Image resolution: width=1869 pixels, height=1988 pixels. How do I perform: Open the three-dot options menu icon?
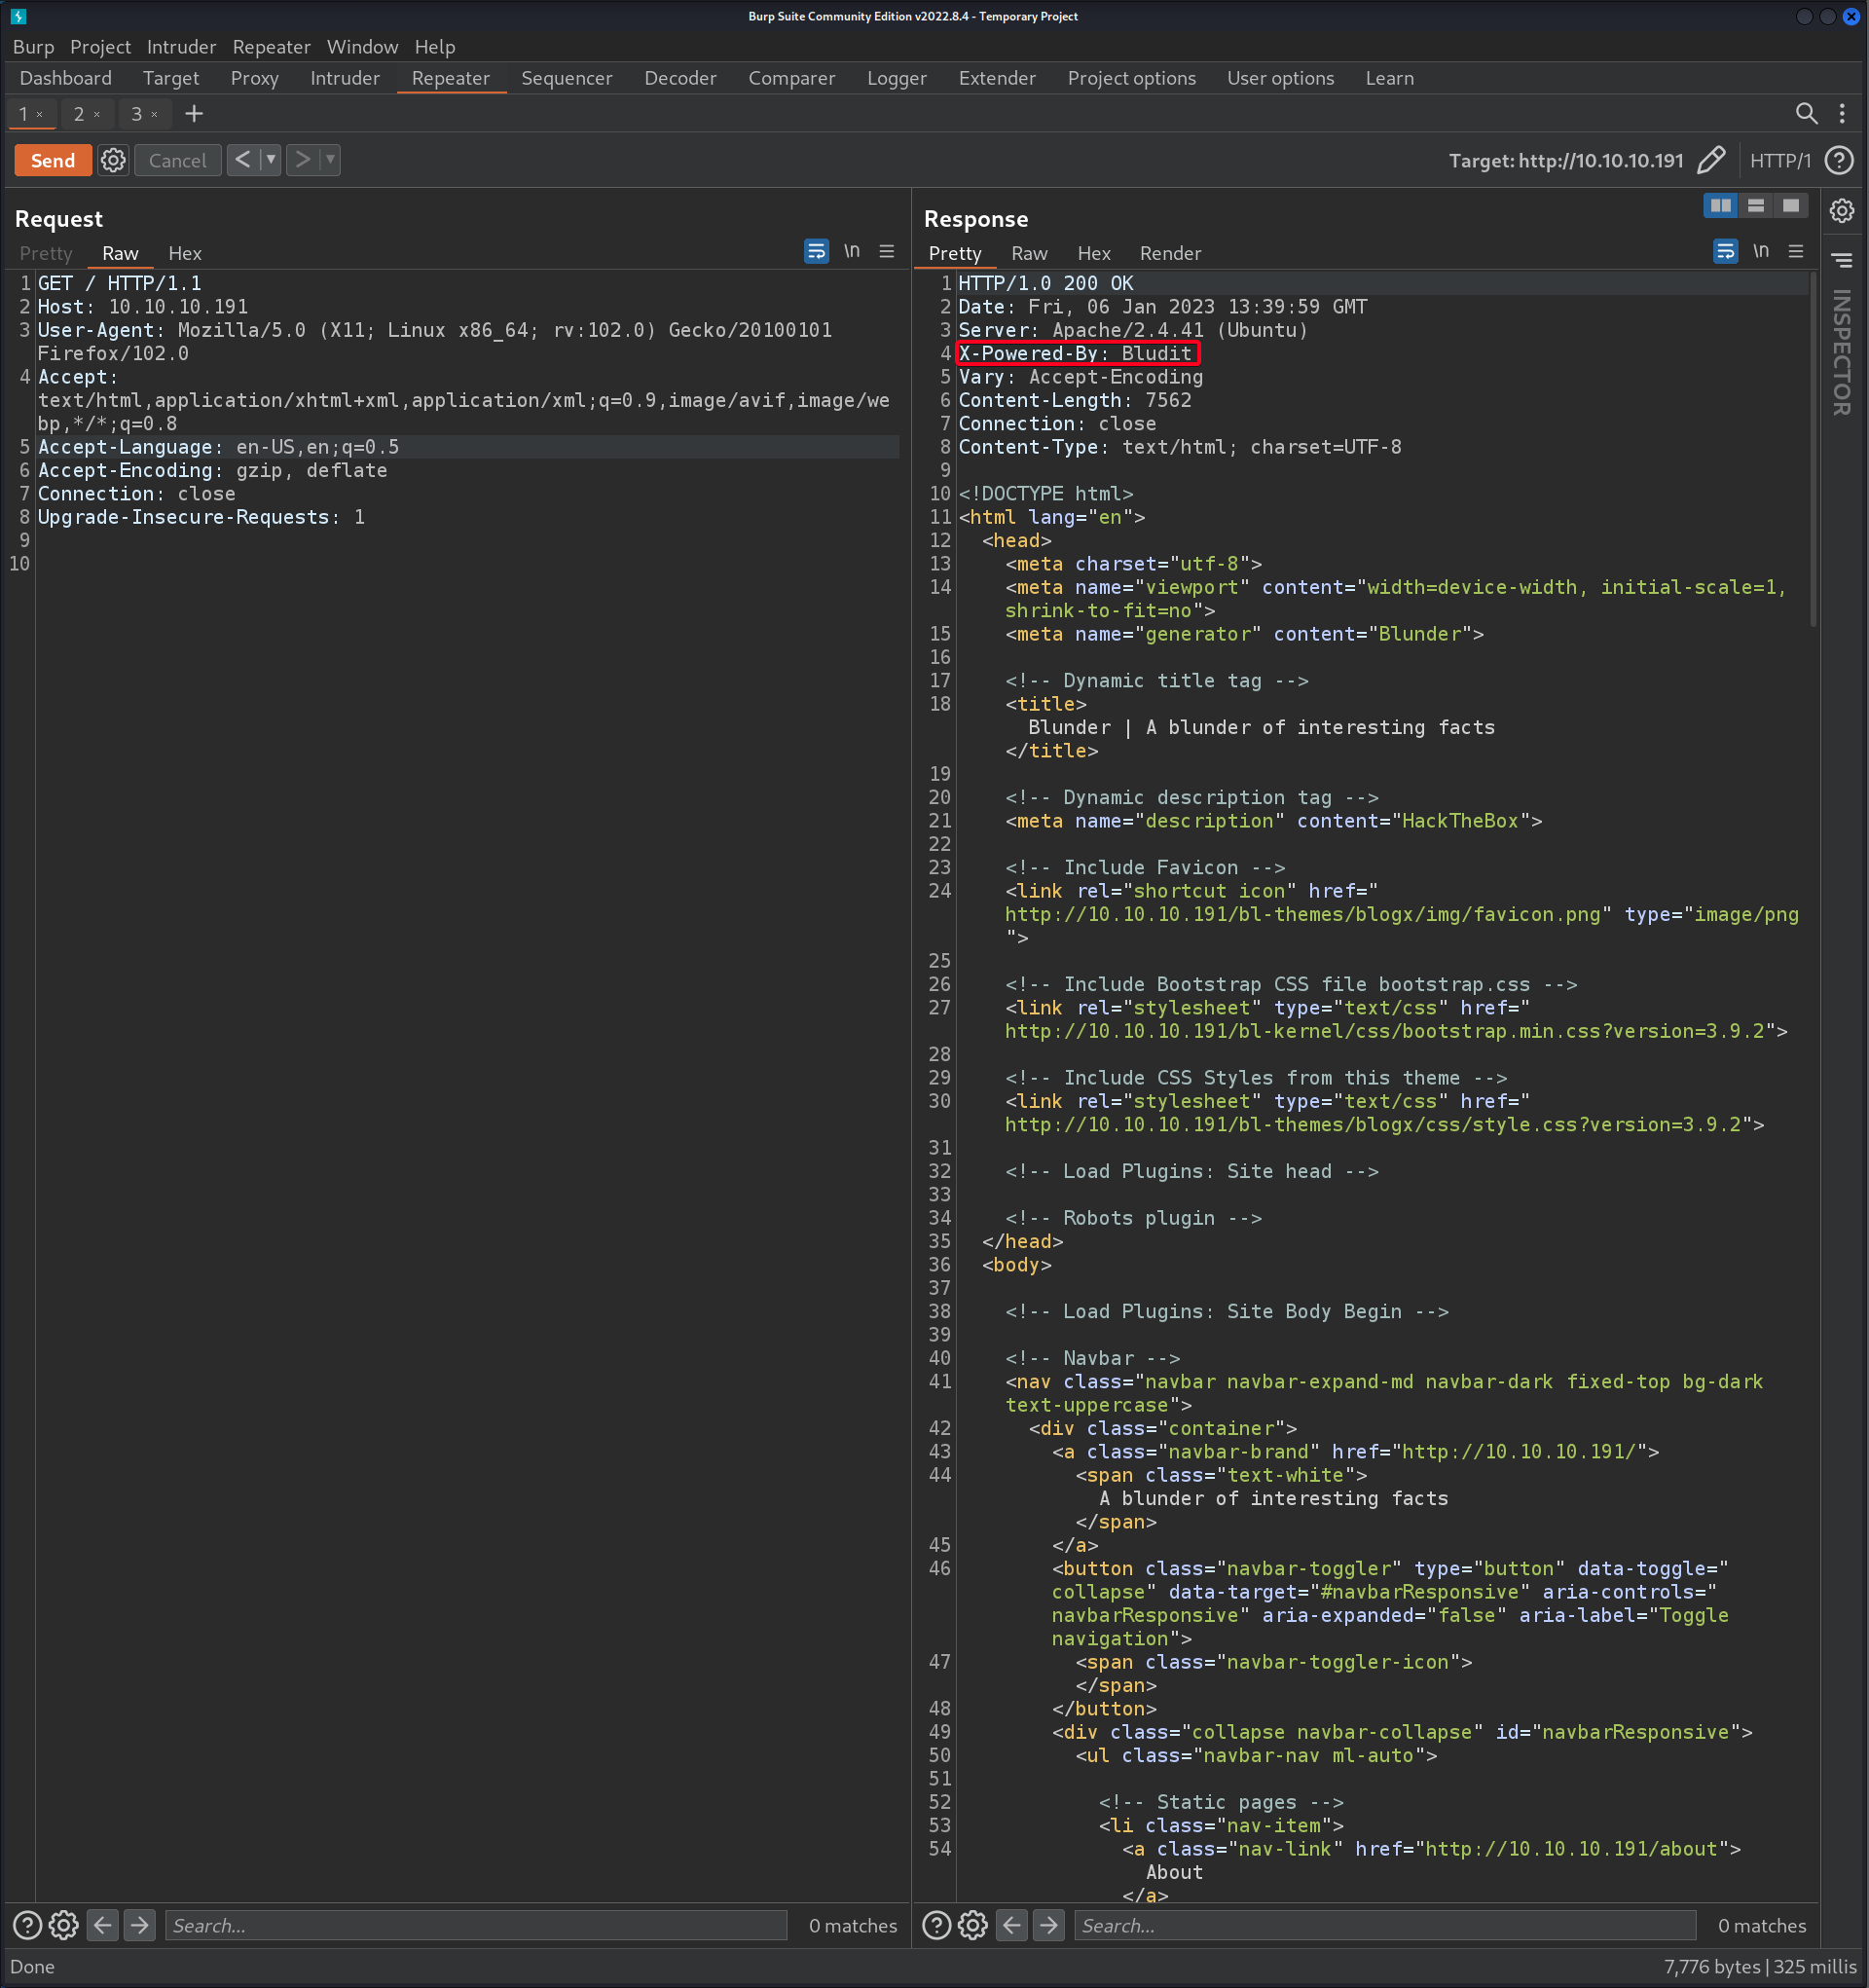tap(1842, 114)
